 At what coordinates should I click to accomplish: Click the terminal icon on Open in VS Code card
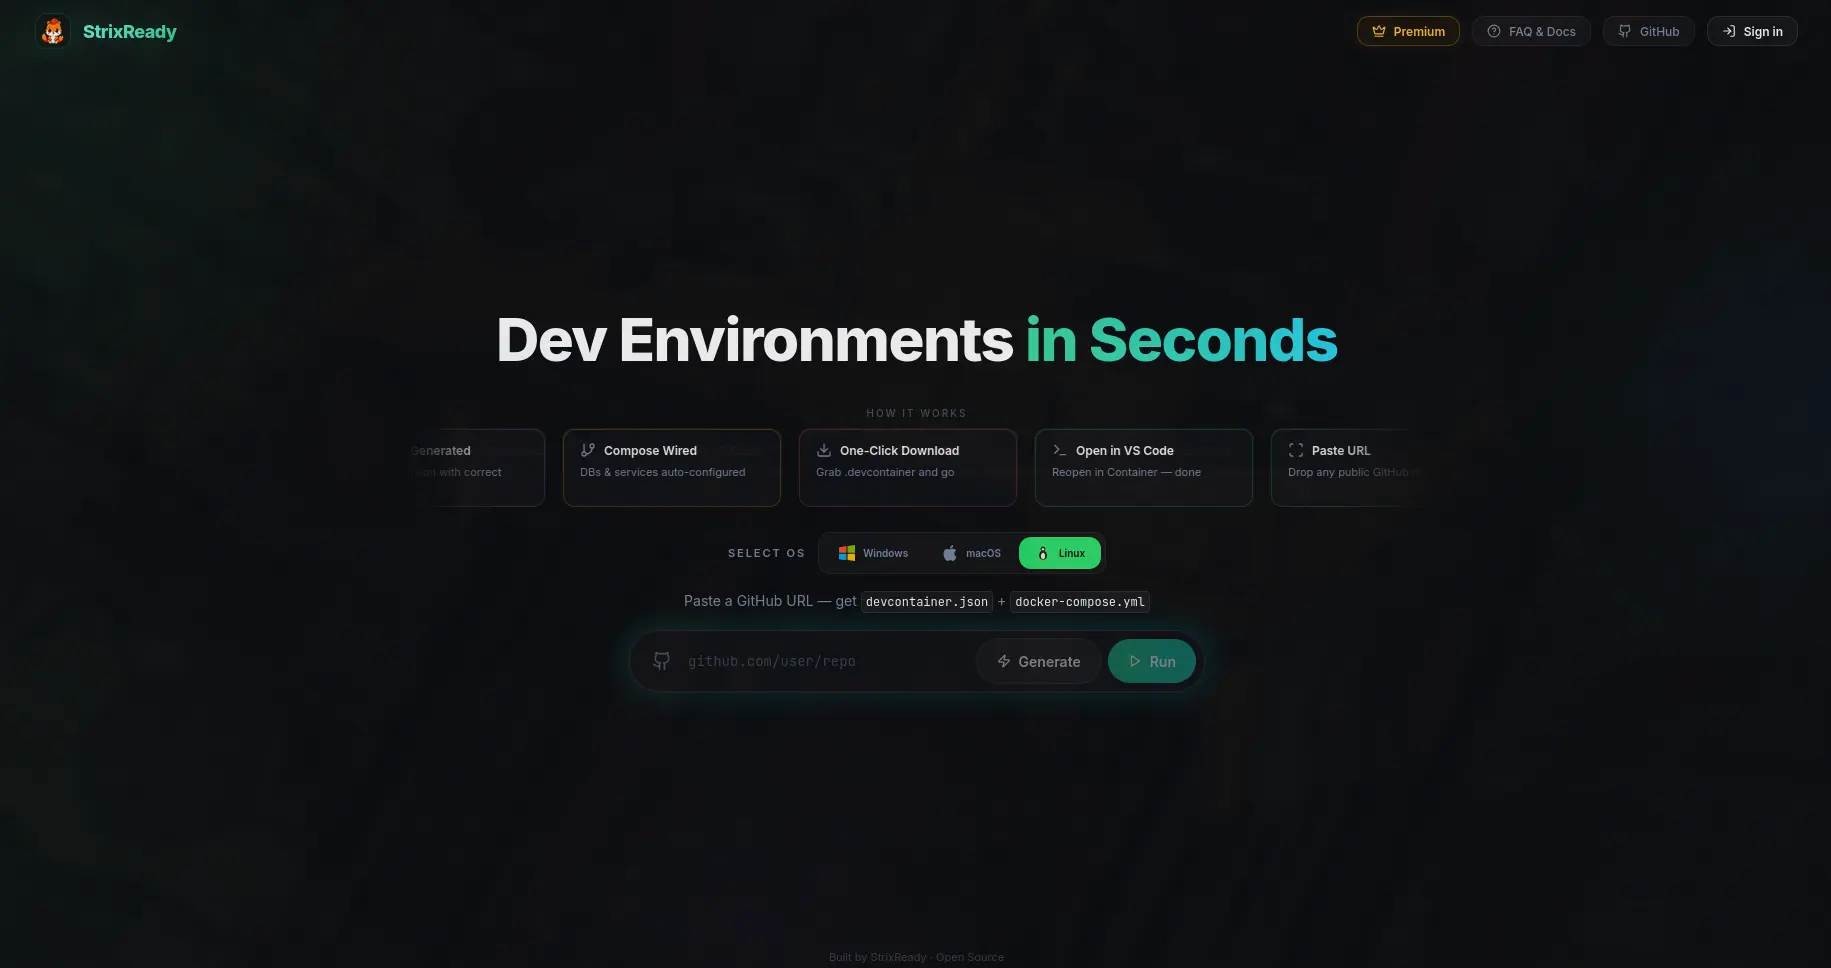tap(1058, 450)
